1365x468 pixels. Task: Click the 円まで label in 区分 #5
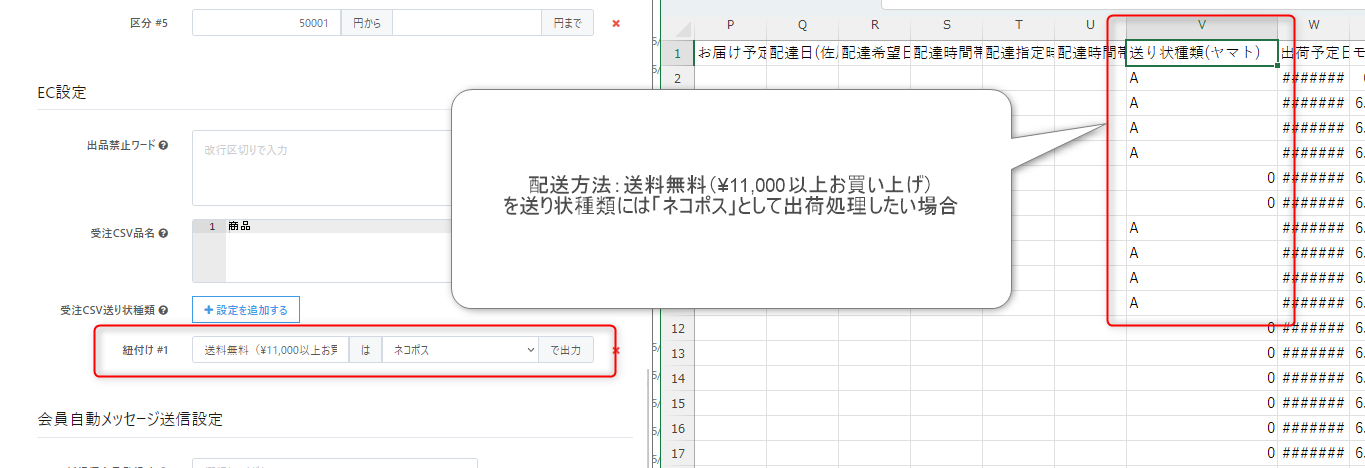click(568, 23)
